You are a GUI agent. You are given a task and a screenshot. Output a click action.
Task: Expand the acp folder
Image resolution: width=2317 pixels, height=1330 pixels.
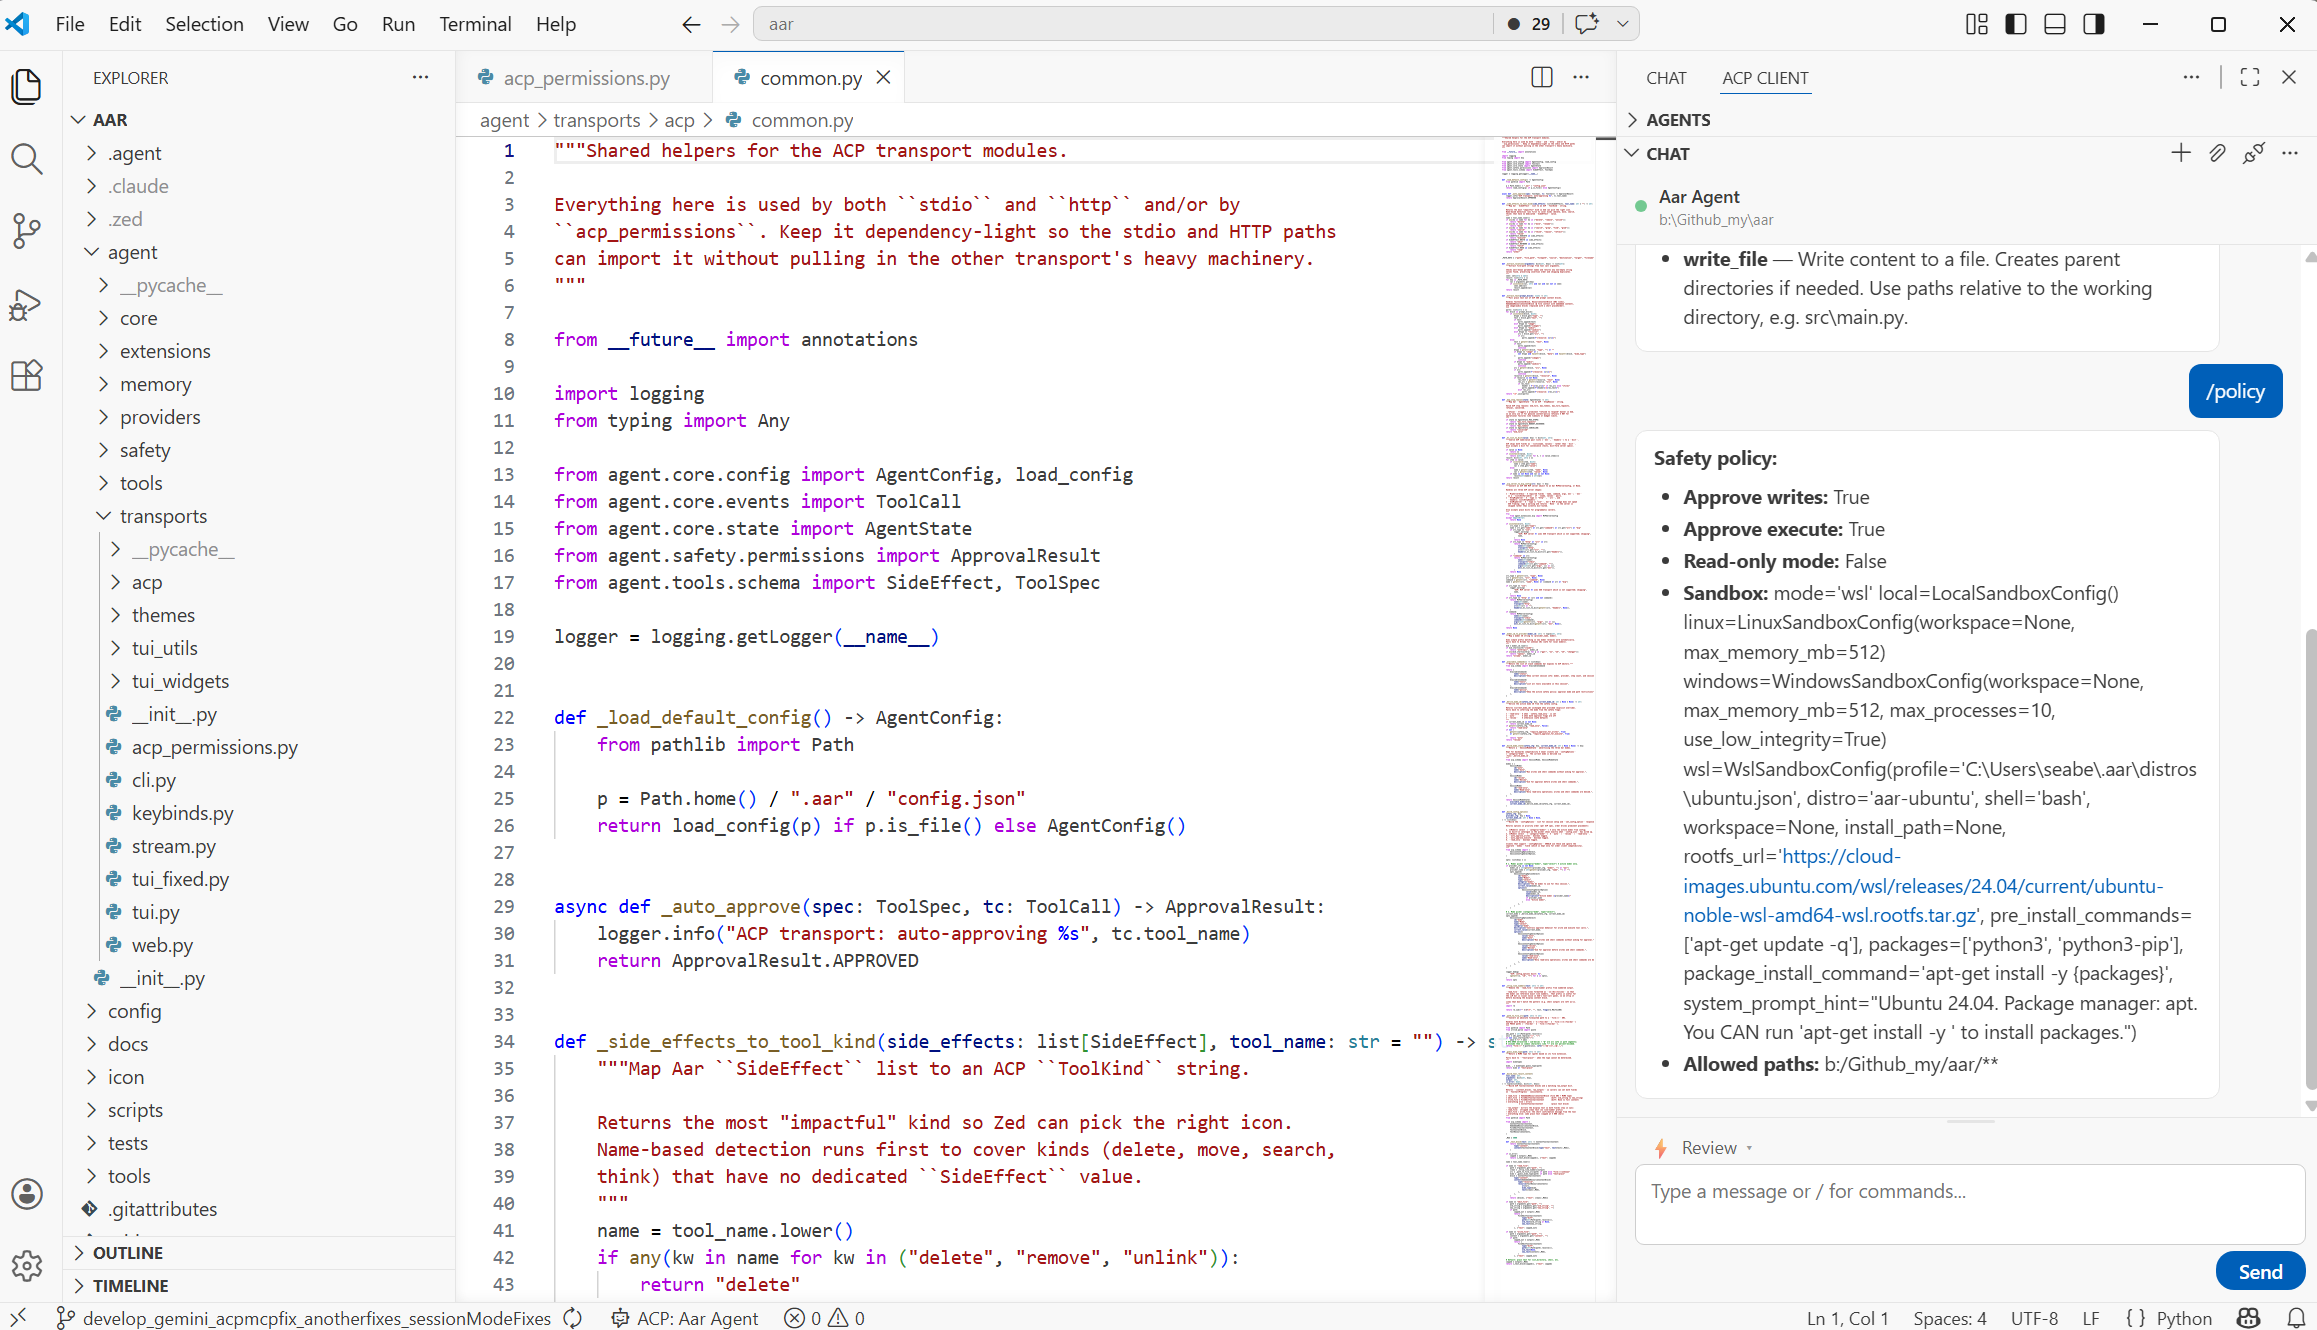pos(146,582)
